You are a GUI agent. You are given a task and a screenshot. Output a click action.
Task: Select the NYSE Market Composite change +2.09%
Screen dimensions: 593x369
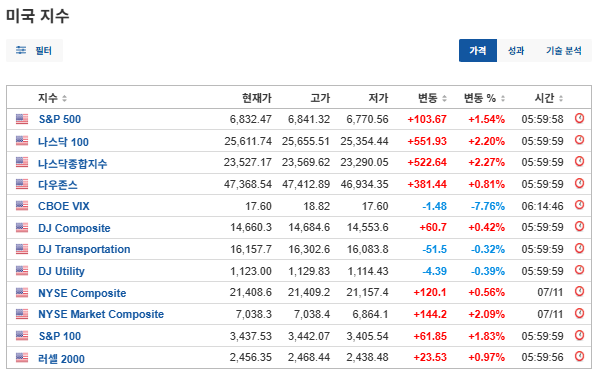[x=486, y=314]
